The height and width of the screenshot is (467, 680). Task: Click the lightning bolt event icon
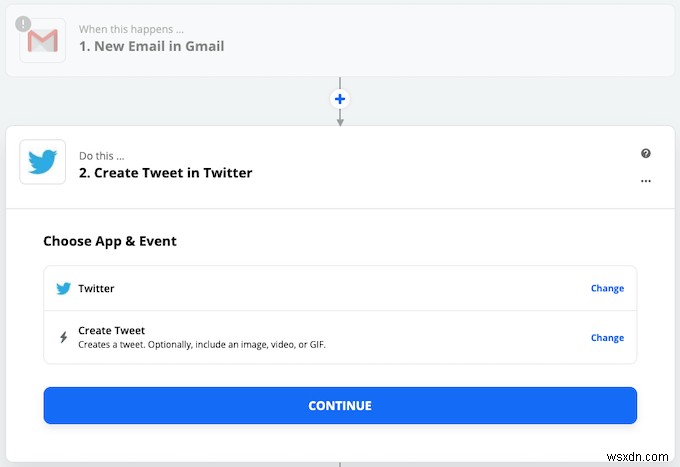point(63,337)
